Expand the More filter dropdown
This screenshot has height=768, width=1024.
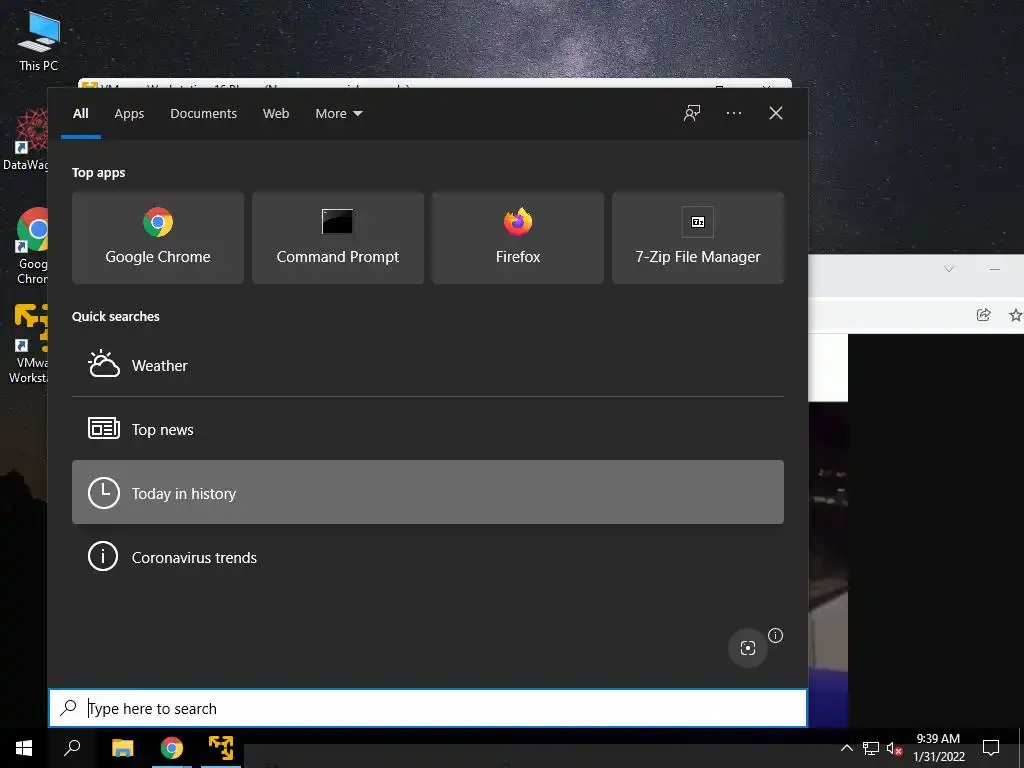click(x=338, y=114)
